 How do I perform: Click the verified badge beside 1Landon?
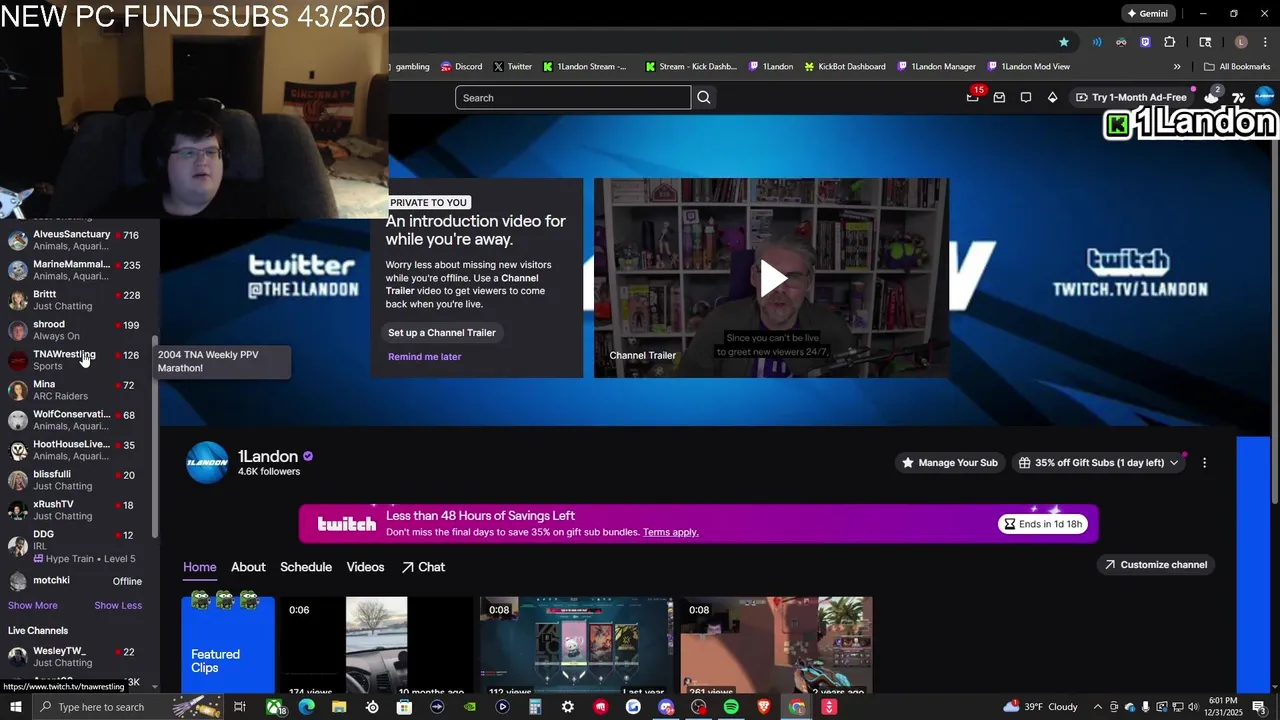pos(308,456)
